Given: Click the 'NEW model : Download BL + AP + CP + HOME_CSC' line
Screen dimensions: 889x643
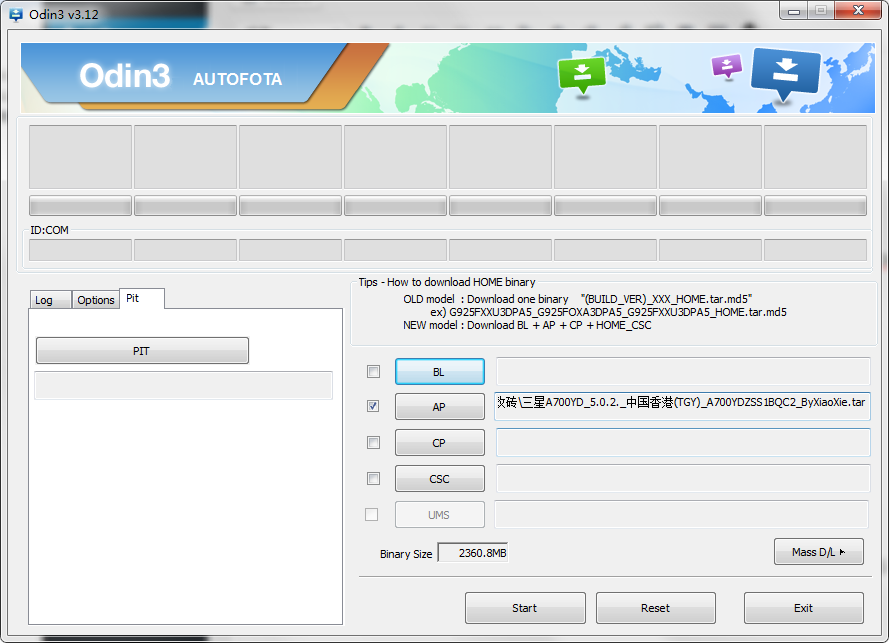Looking at the screenshot, I should click(x=527, y=325).
